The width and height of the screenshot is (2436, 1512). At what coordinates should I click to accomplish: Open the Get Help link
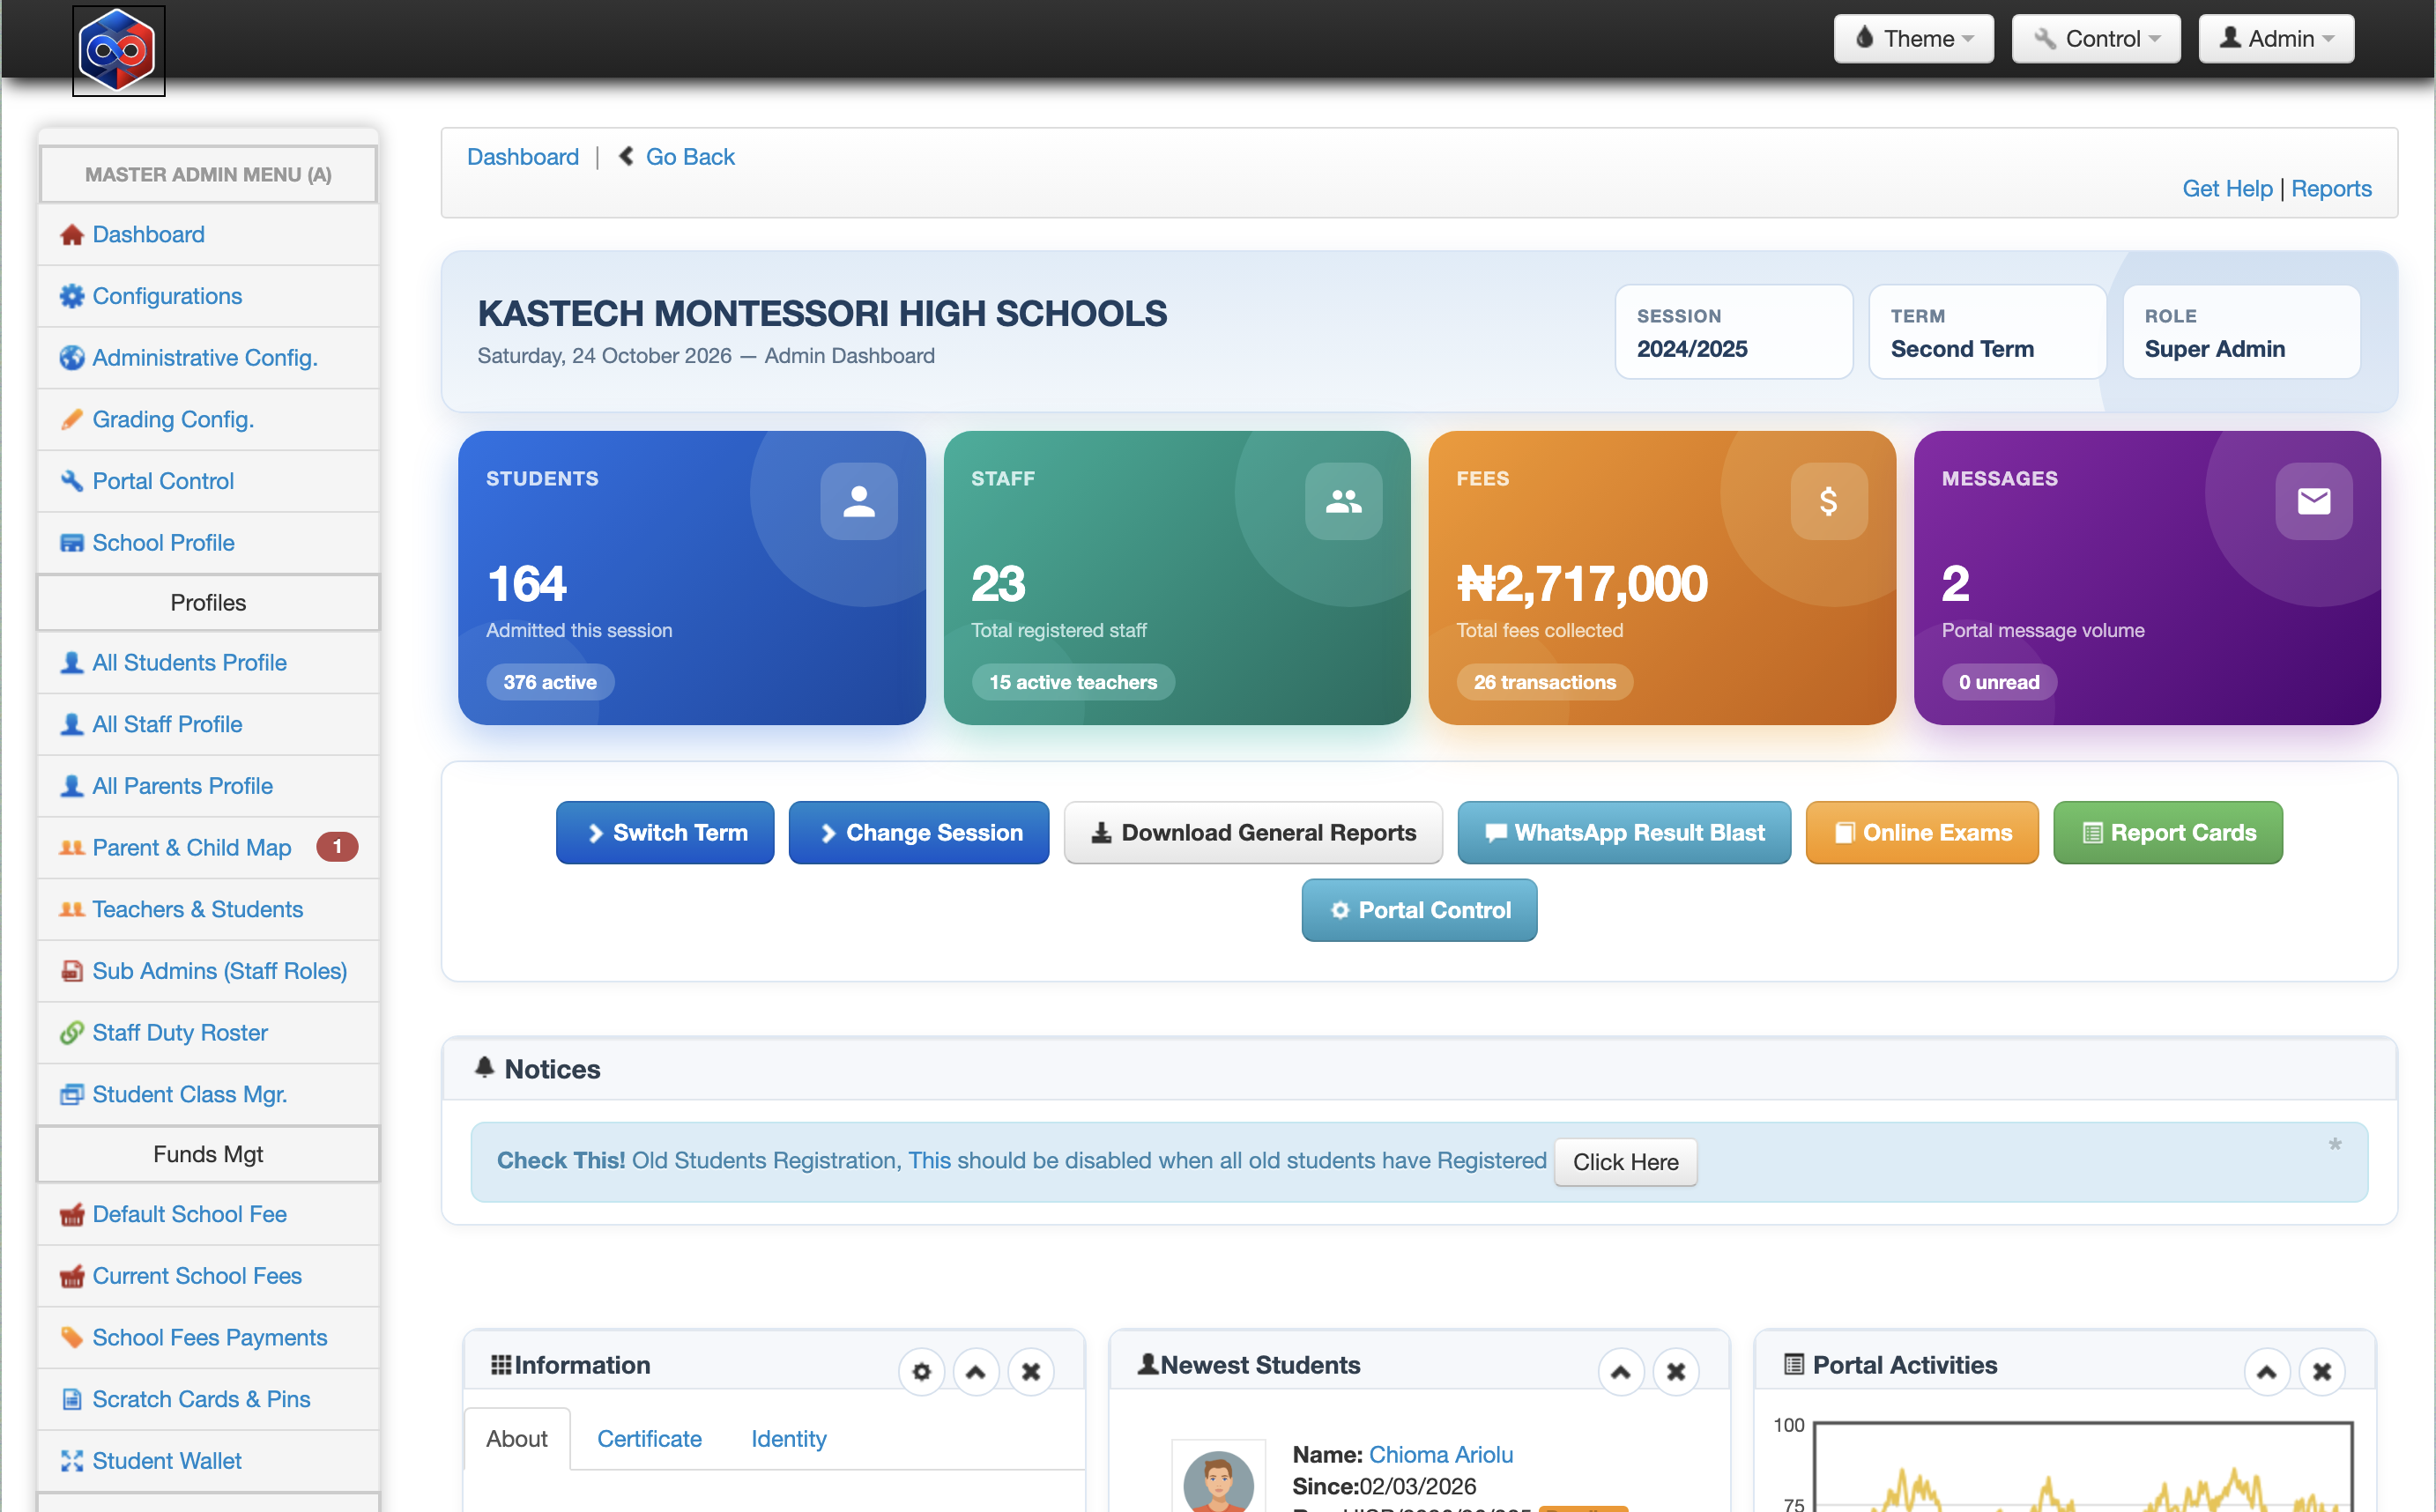coord(2227,189)
